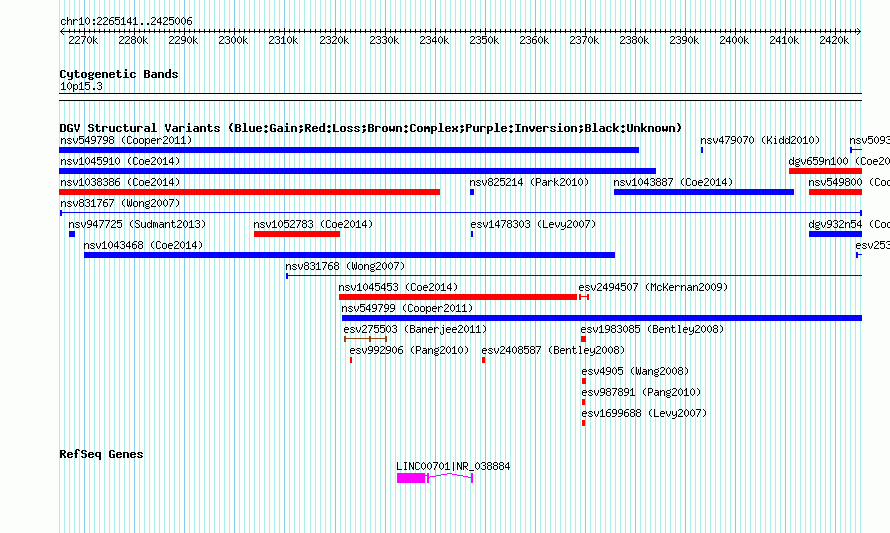Click the Cytogenetic Bands track title
This screenshot has height=533, width=890.
click(119, 74)
